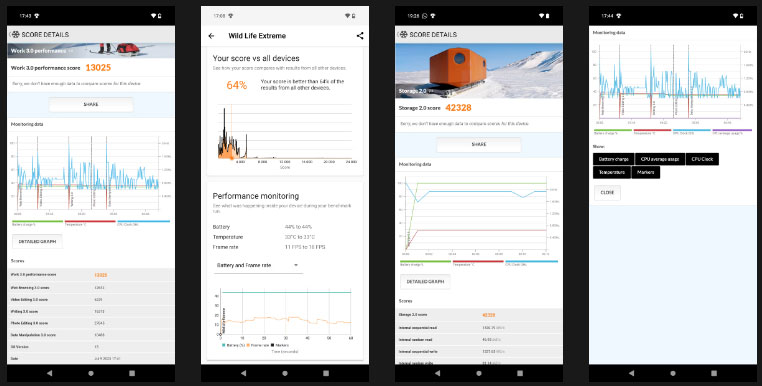The width and height of the screenshot is (762, 386).
Task: Tap the 13025 Work 3.0 performance score
Action: click(98, 68)
